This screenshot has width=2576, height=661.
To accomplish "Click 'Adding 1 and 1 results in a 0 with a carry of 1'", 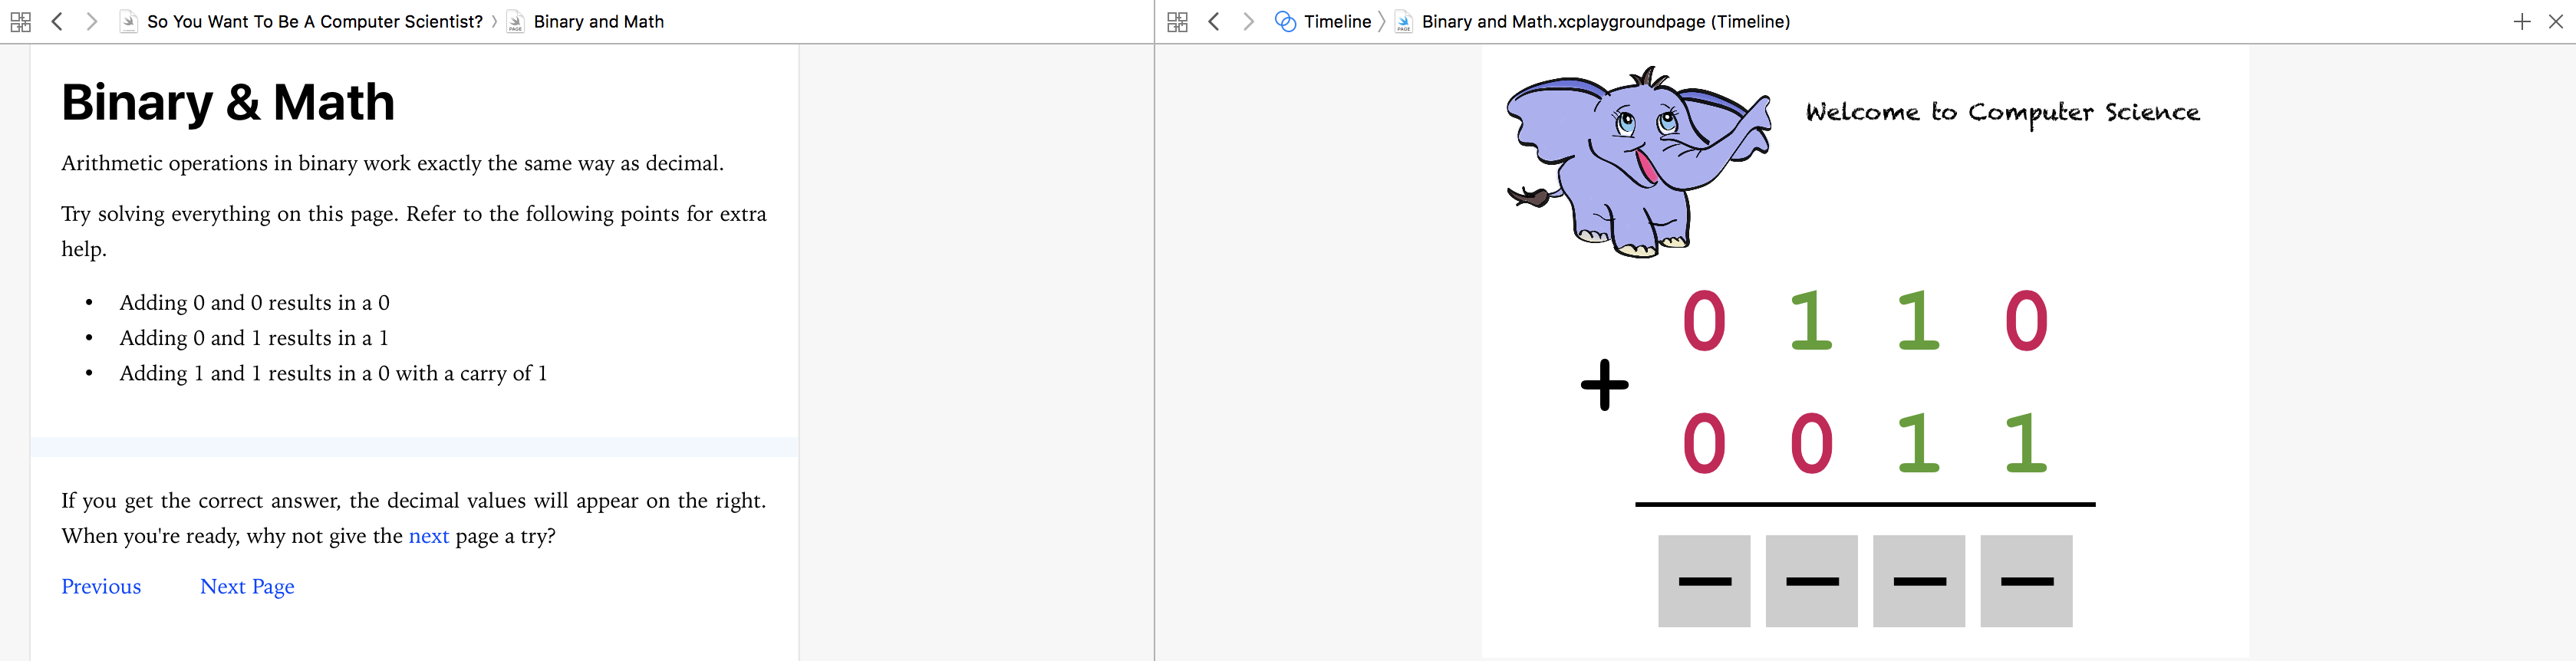I will click(x=333, y=374).
